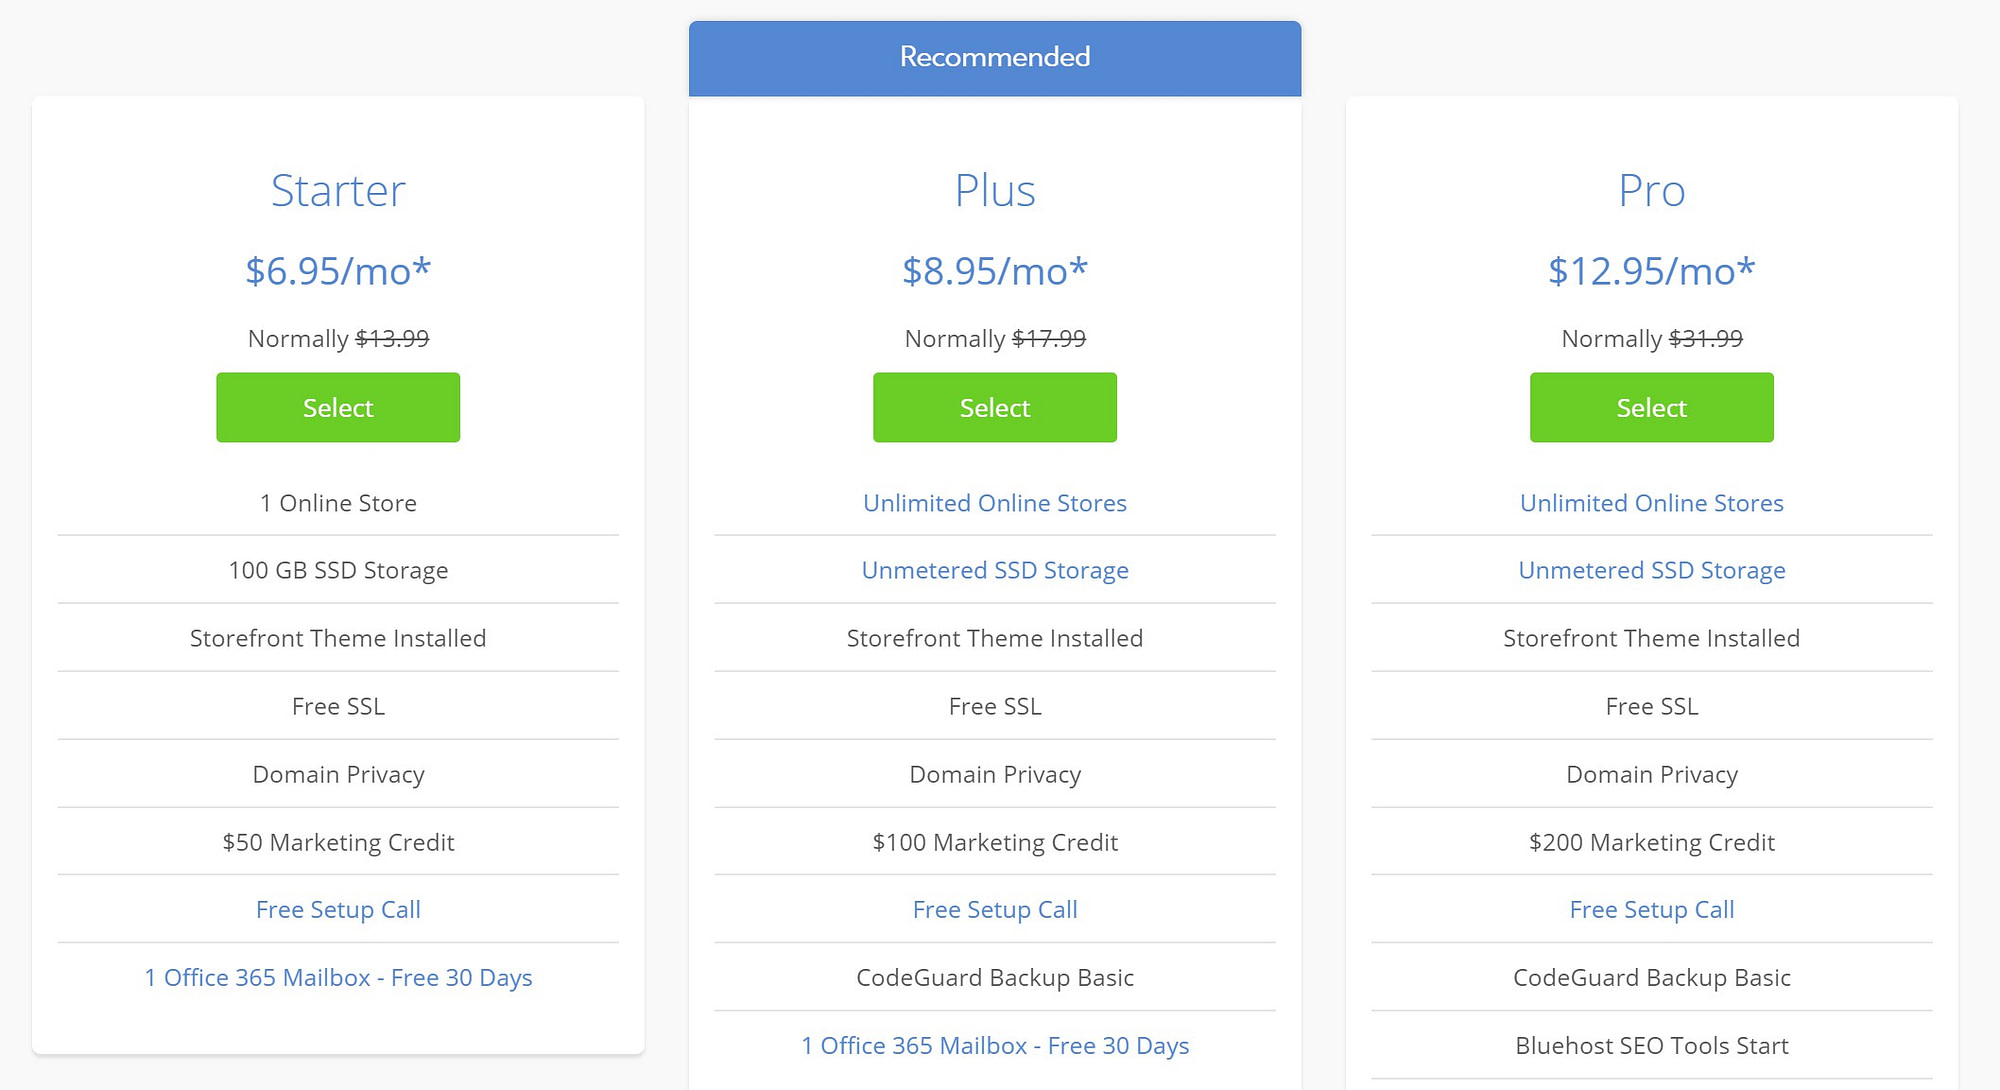This screenshot has width=2000, height=1090.
Task: Open Unmetered SSD Storage link under Plus
Action: click(994, 570)
